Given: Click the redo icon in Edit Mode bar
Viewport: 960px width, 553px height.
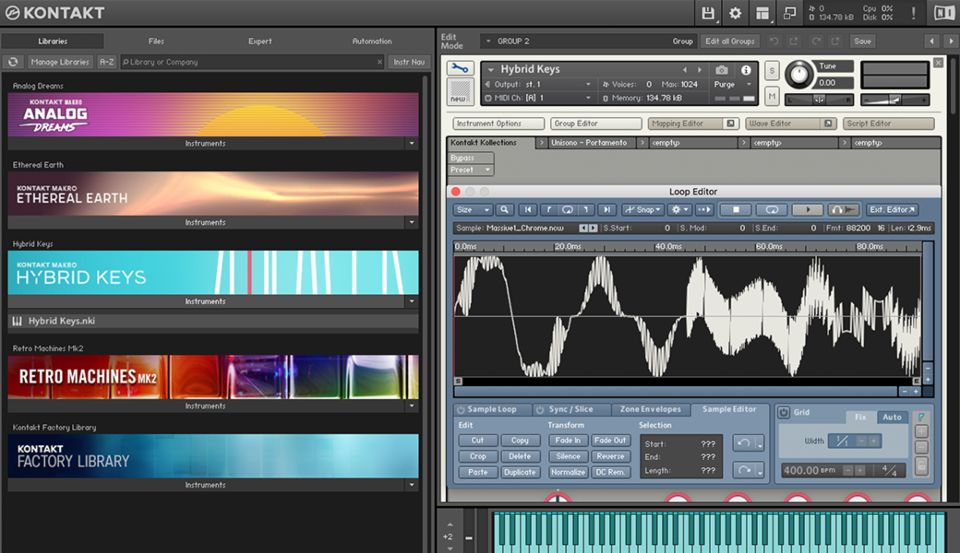Looking at the screenshot, I should (816, 41).
